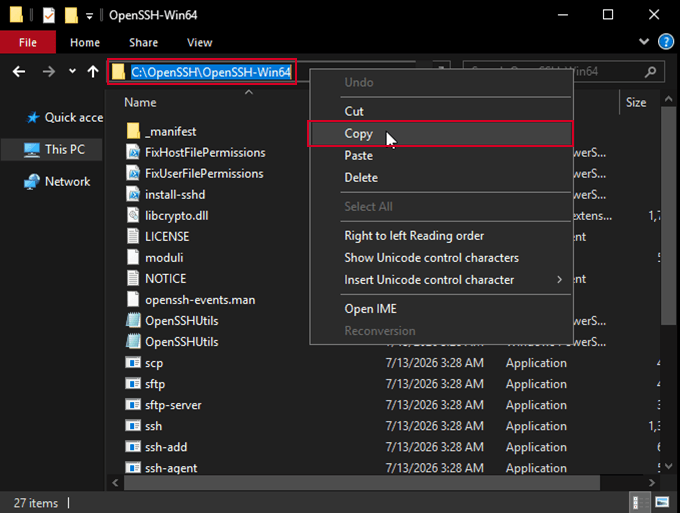Screen dimensions: 680x513
Task: Choose Paste from the context menu
Action: click(441, 156)
